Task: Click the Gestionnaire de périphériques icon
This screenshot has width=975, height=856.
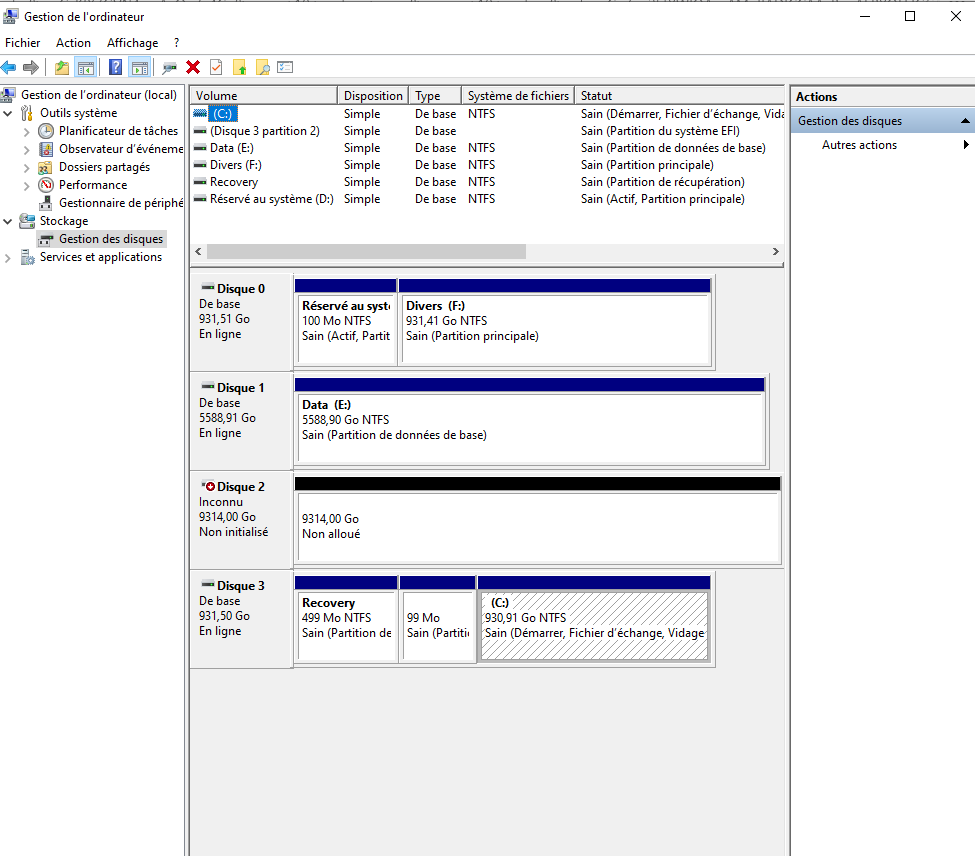Action: (45, 203)
